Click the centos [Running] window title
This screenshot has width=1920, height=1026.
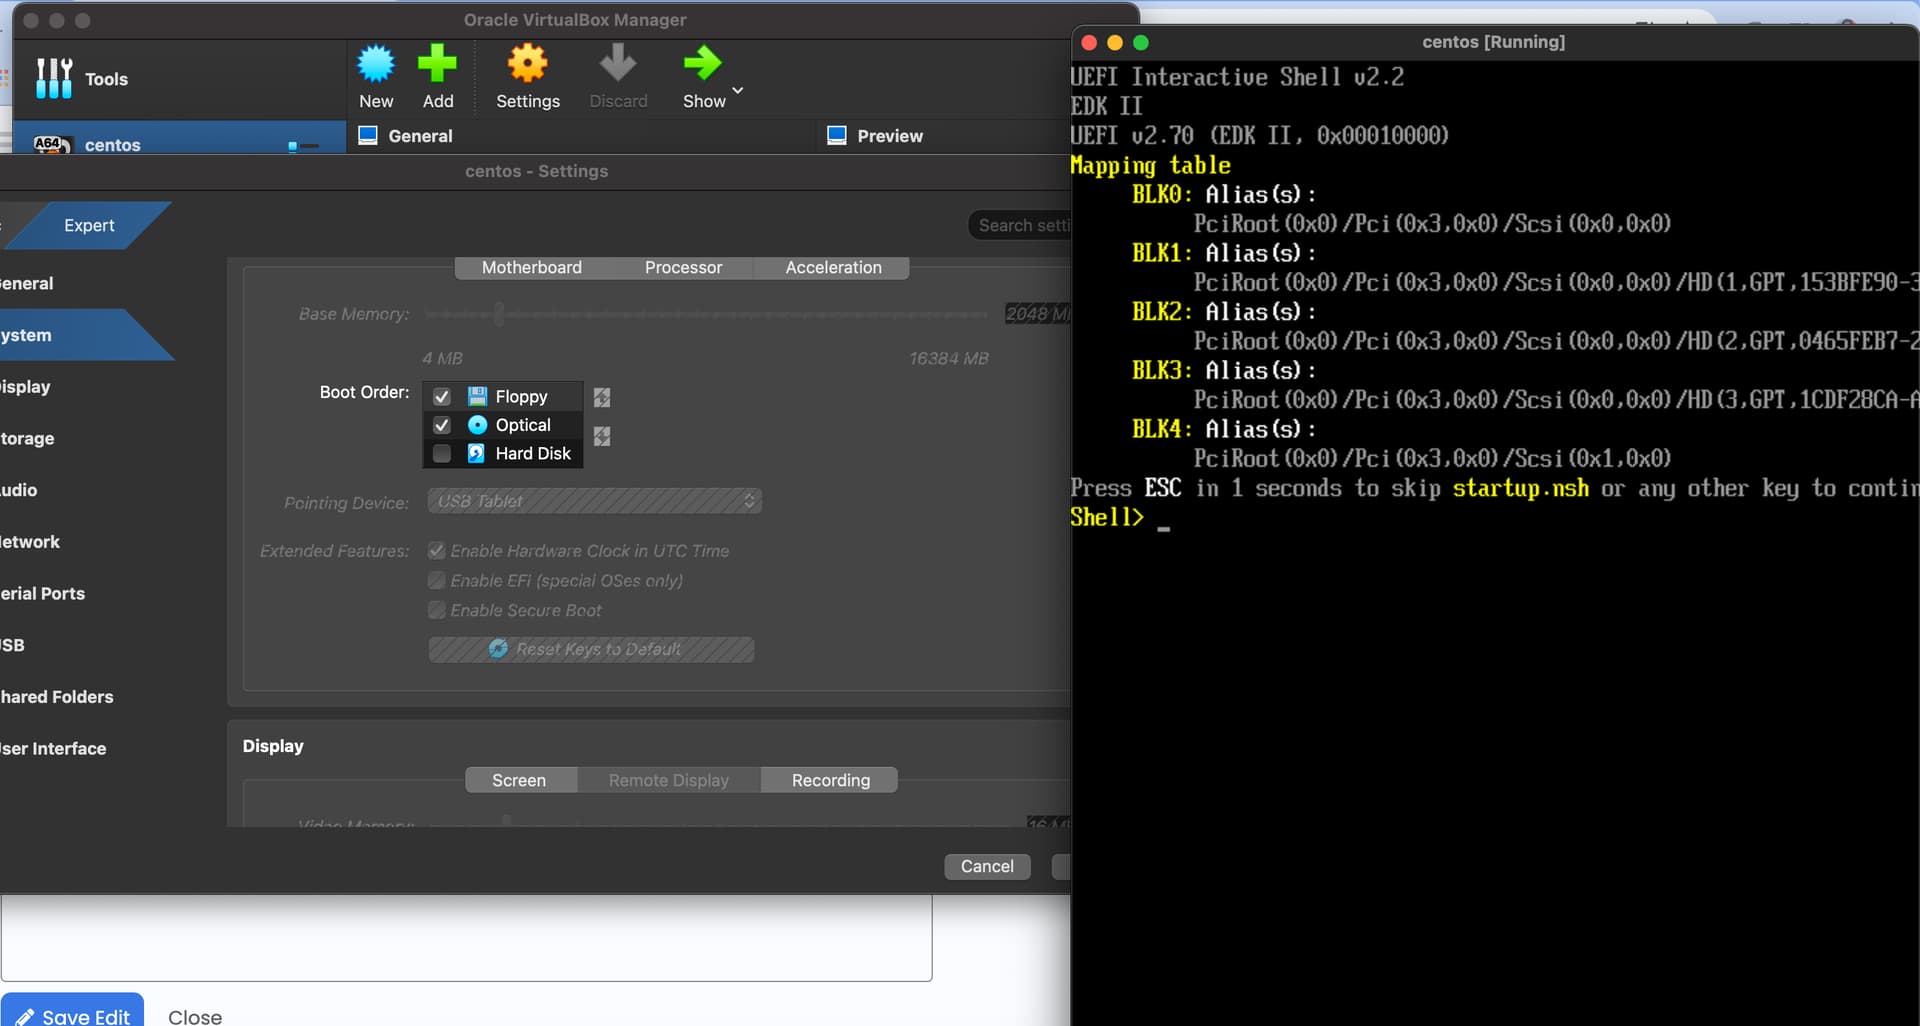[x=1493, y=42]
